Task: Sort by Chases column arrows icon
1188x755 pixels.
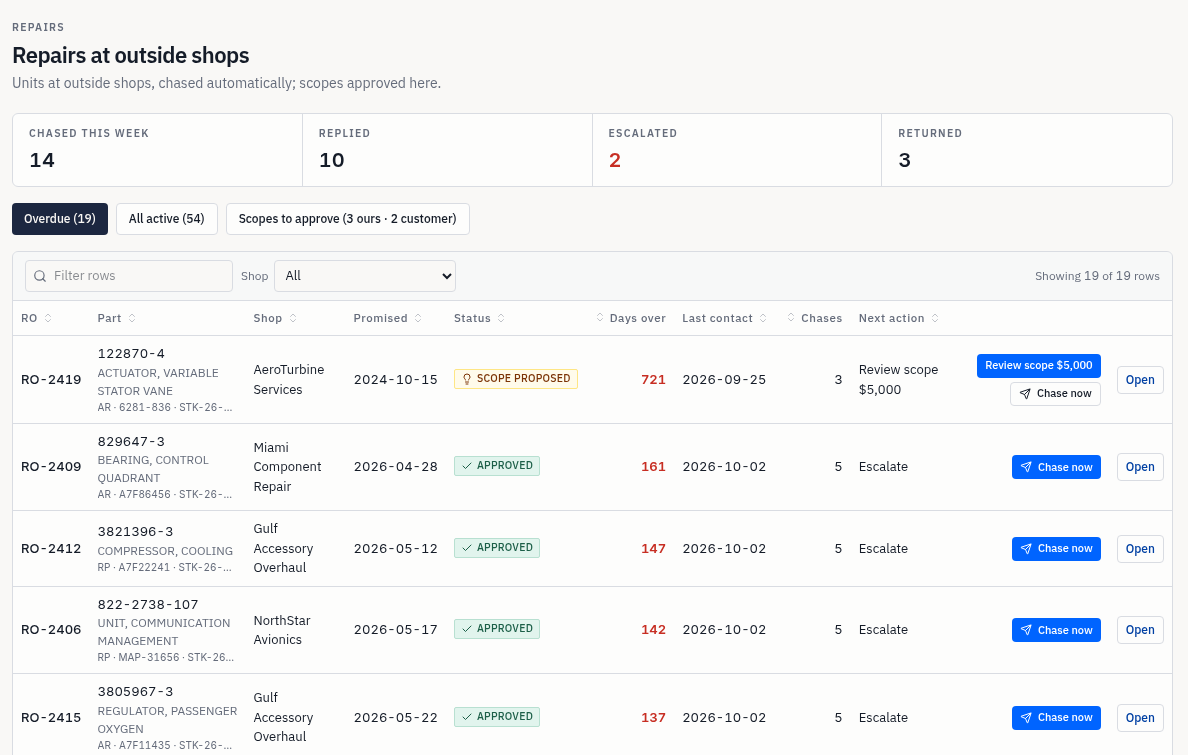Action: [x=791, y=318]
